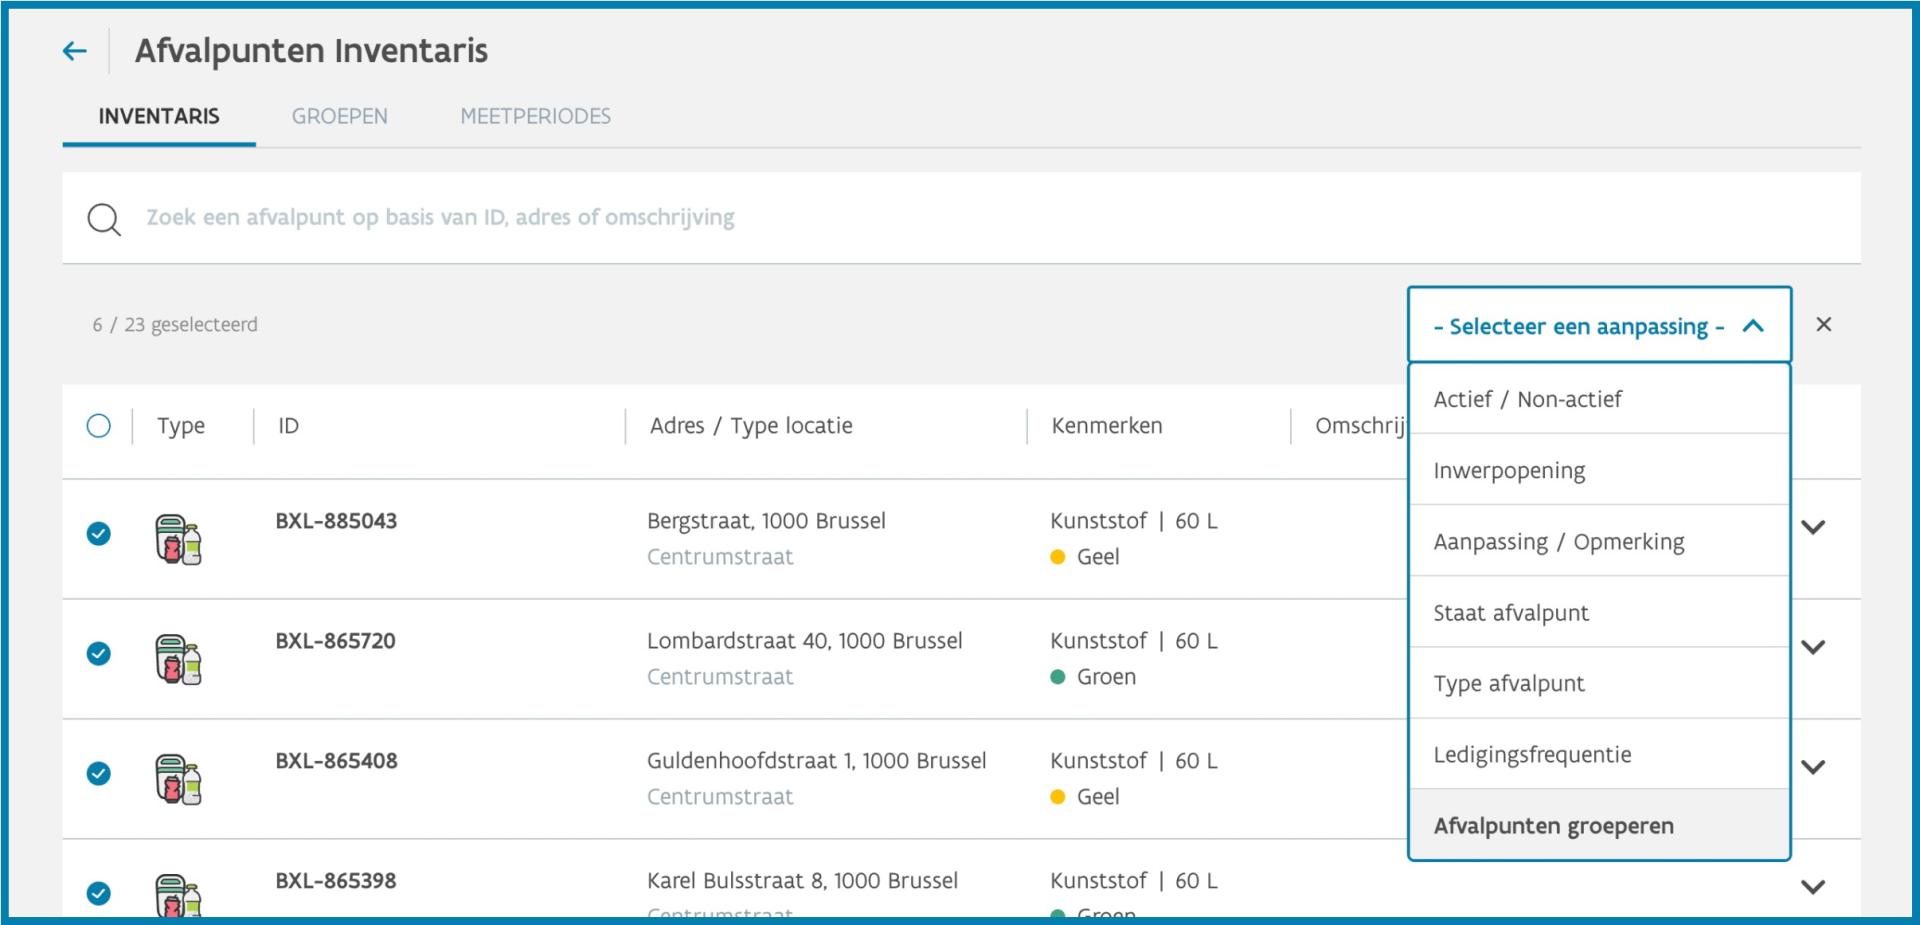Click waste bin icon for BXL-865398

pyautogui.click(x=178, y=896)
